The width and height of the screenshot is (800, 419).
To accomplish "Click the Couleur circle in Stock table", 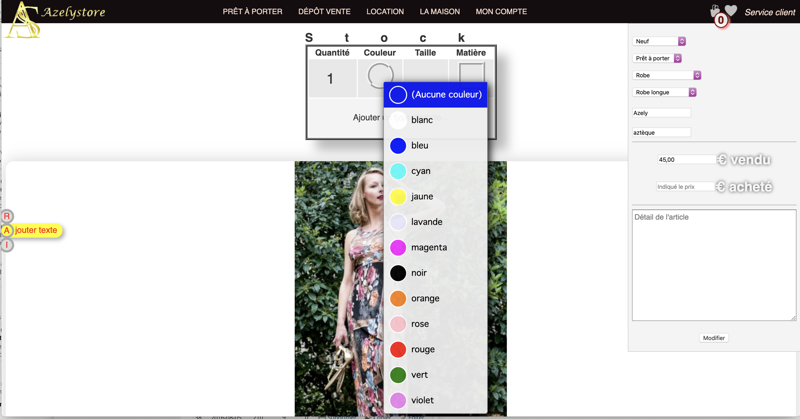I will (x=379, y=76).
